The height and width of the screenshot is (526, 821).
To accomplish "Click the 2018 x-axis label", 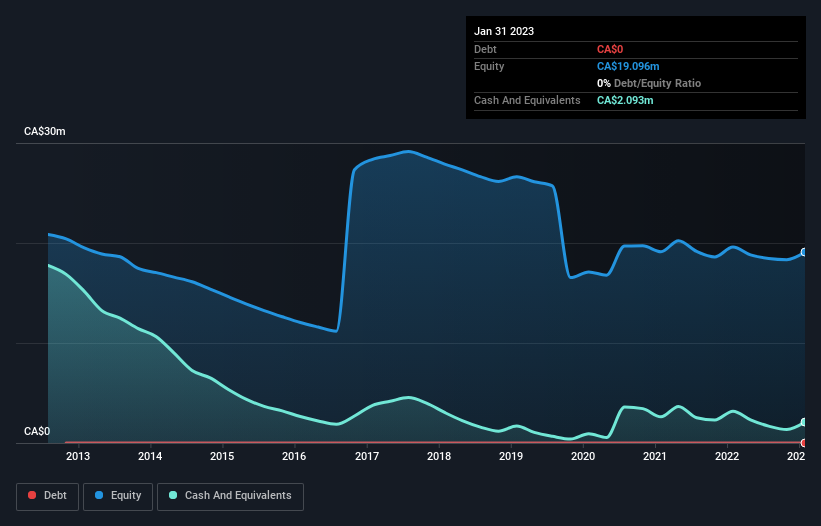I will pos(439,456).
